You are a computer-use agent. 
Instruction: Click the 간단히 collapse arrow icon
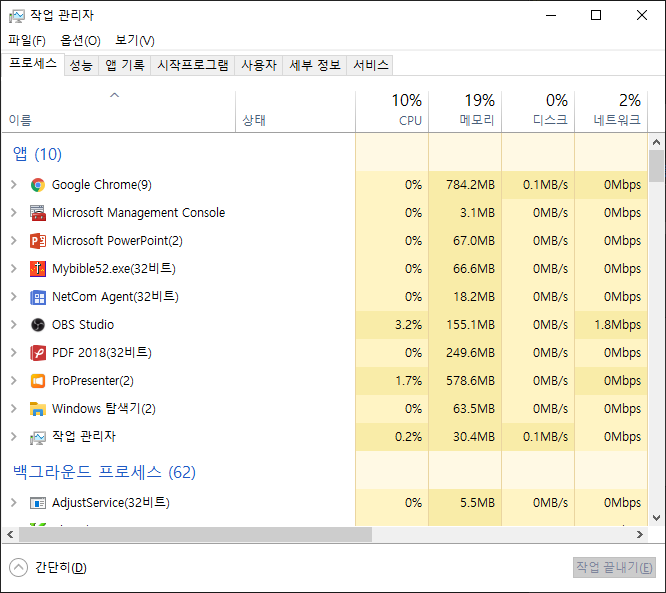[x=18, y=568]
